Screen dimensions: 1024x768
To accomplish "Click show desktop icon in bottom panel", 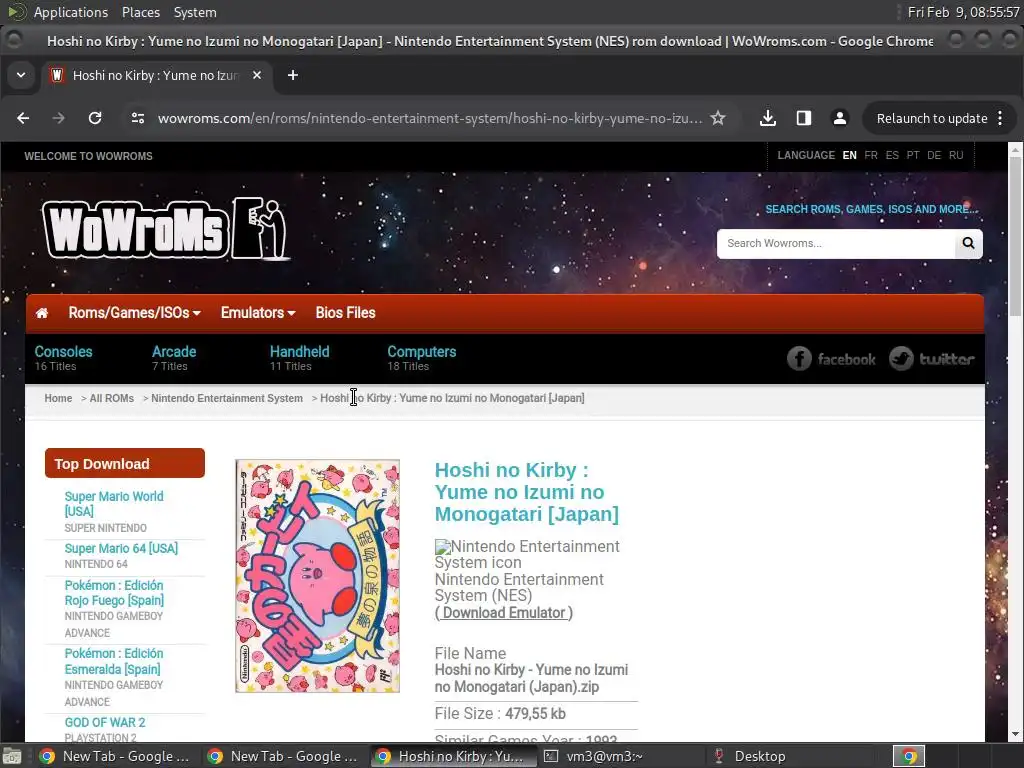I will 11,756.
